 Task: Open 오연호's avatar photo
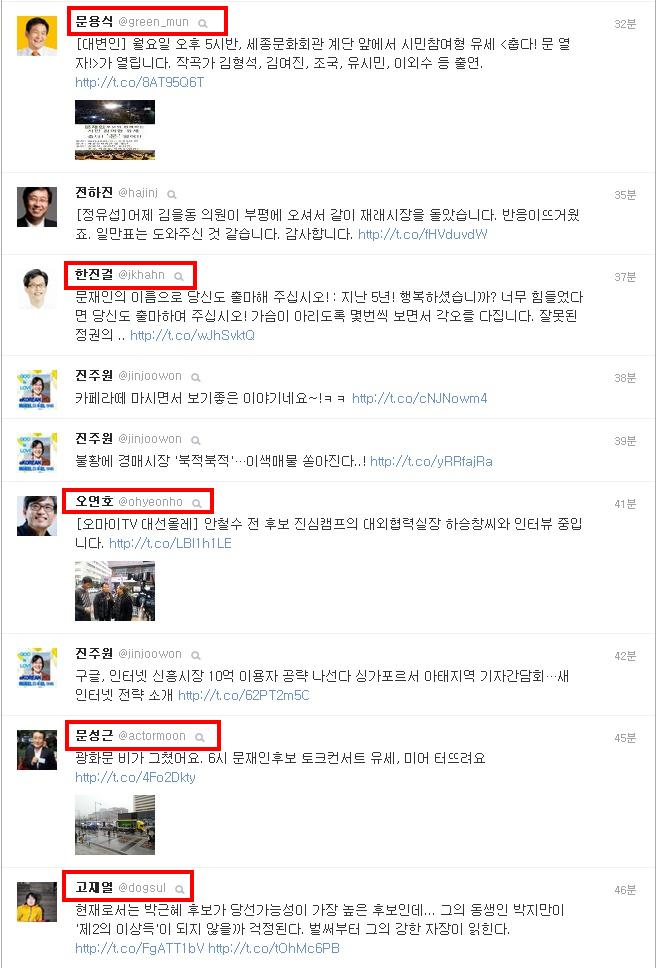click(x=37, y=515)
